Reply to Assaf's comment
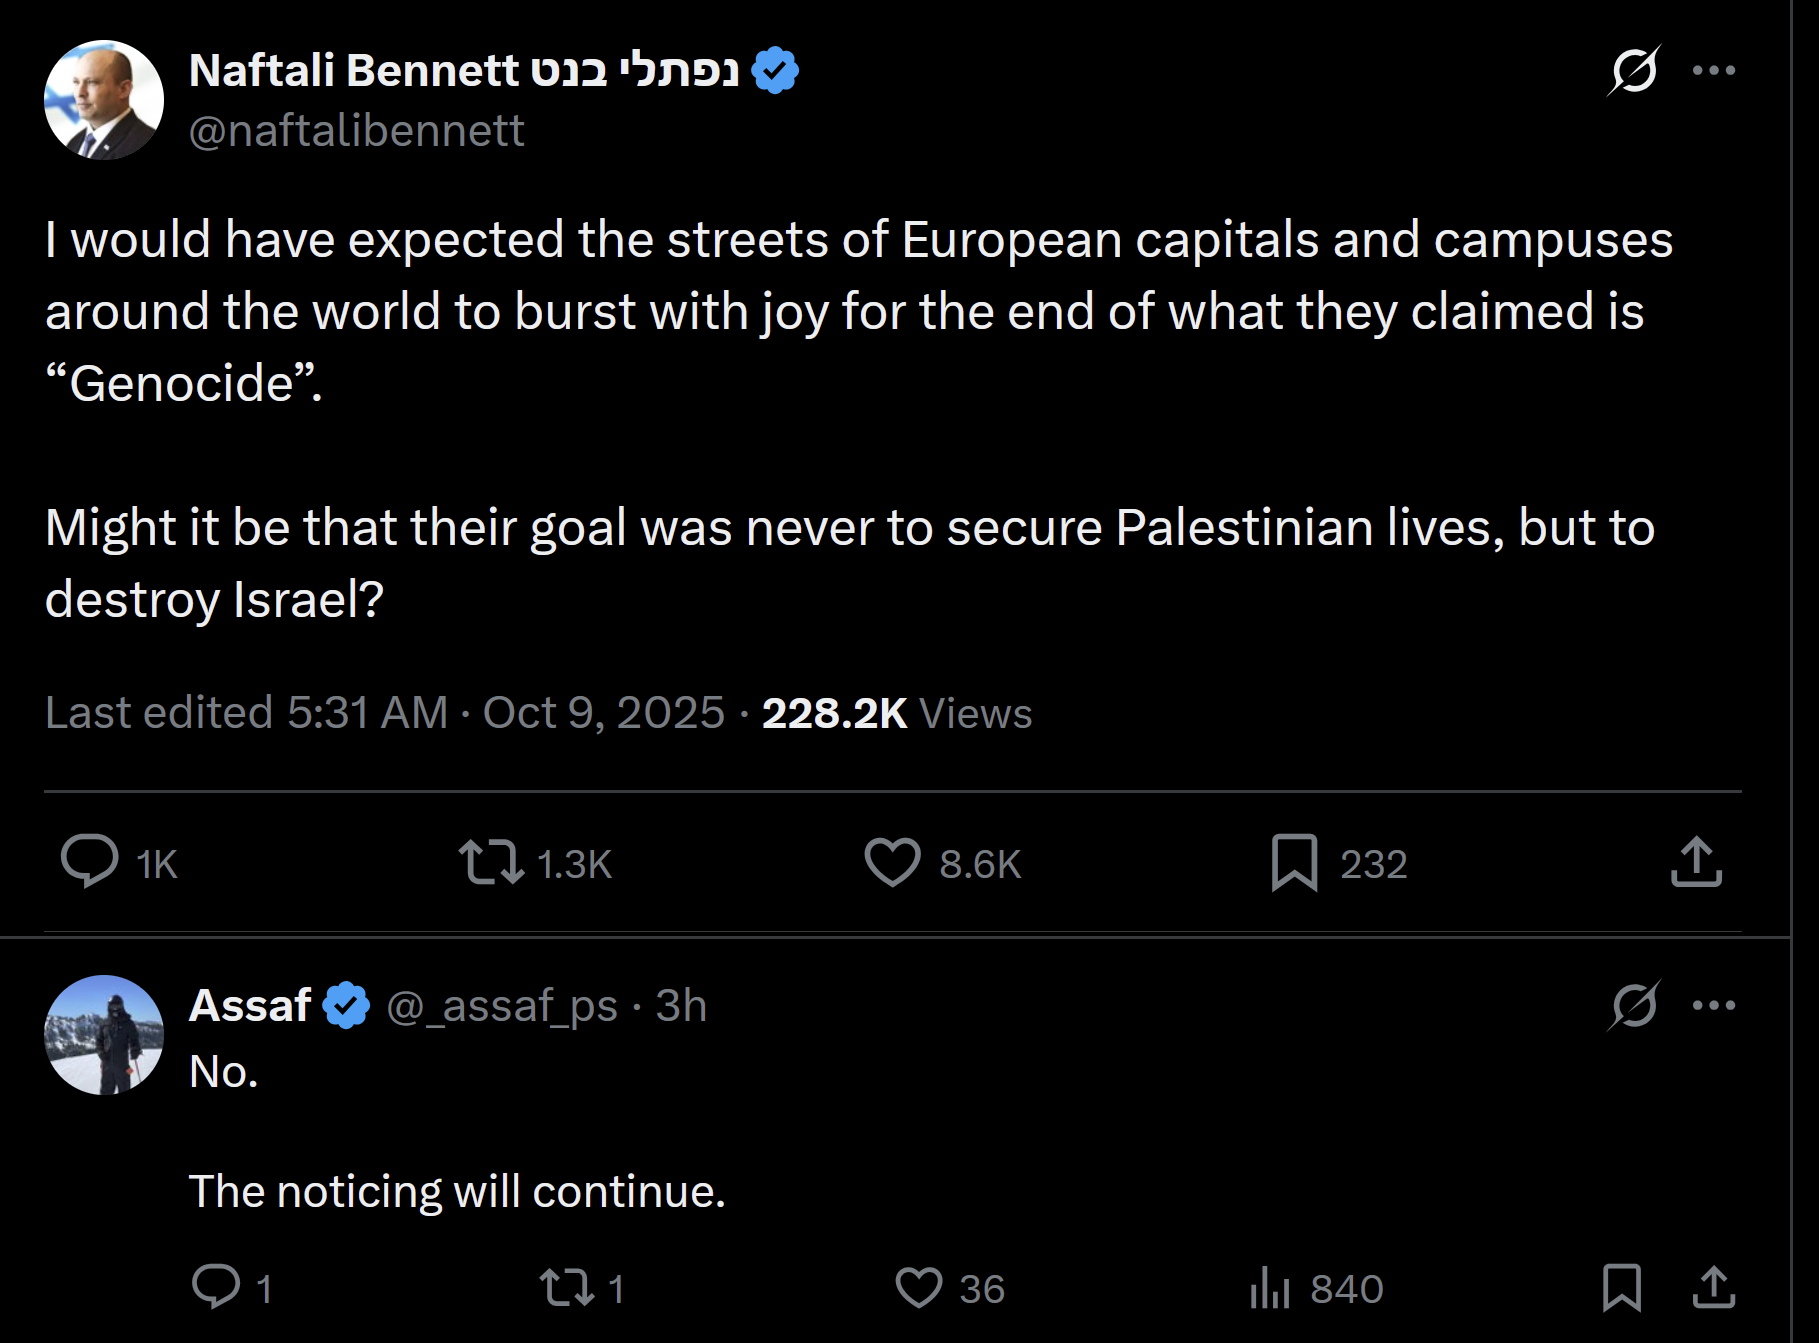Screen dimensions: 1819x1343 216,1287
